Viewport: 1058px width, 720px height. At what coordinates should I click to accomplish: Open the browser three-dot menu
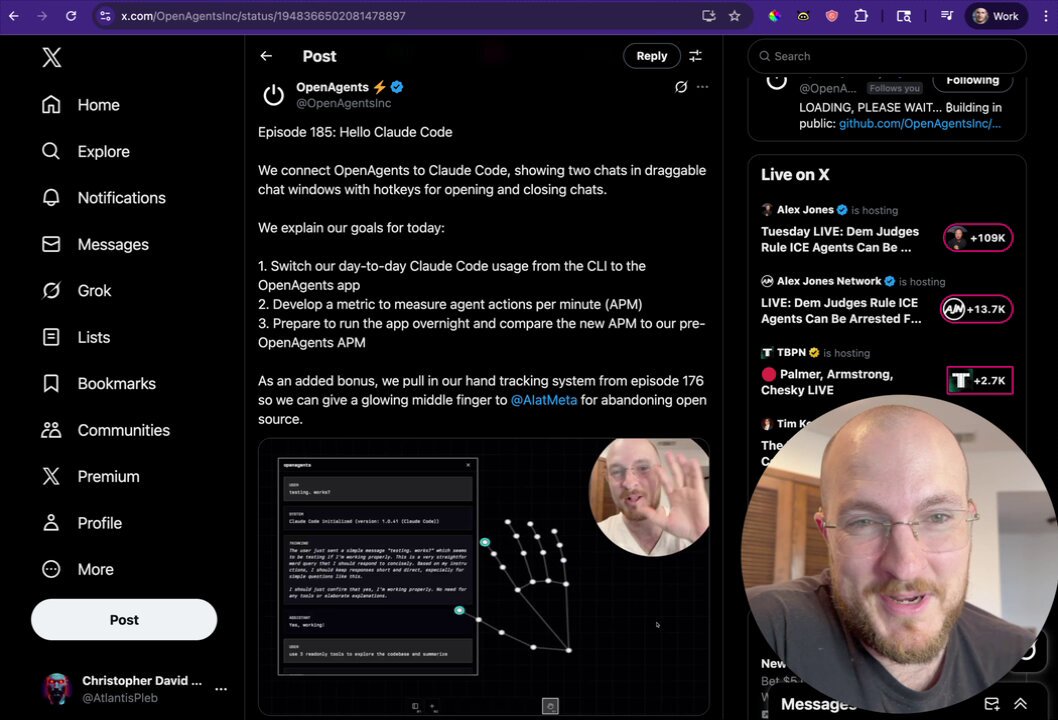pos(1046,16)
